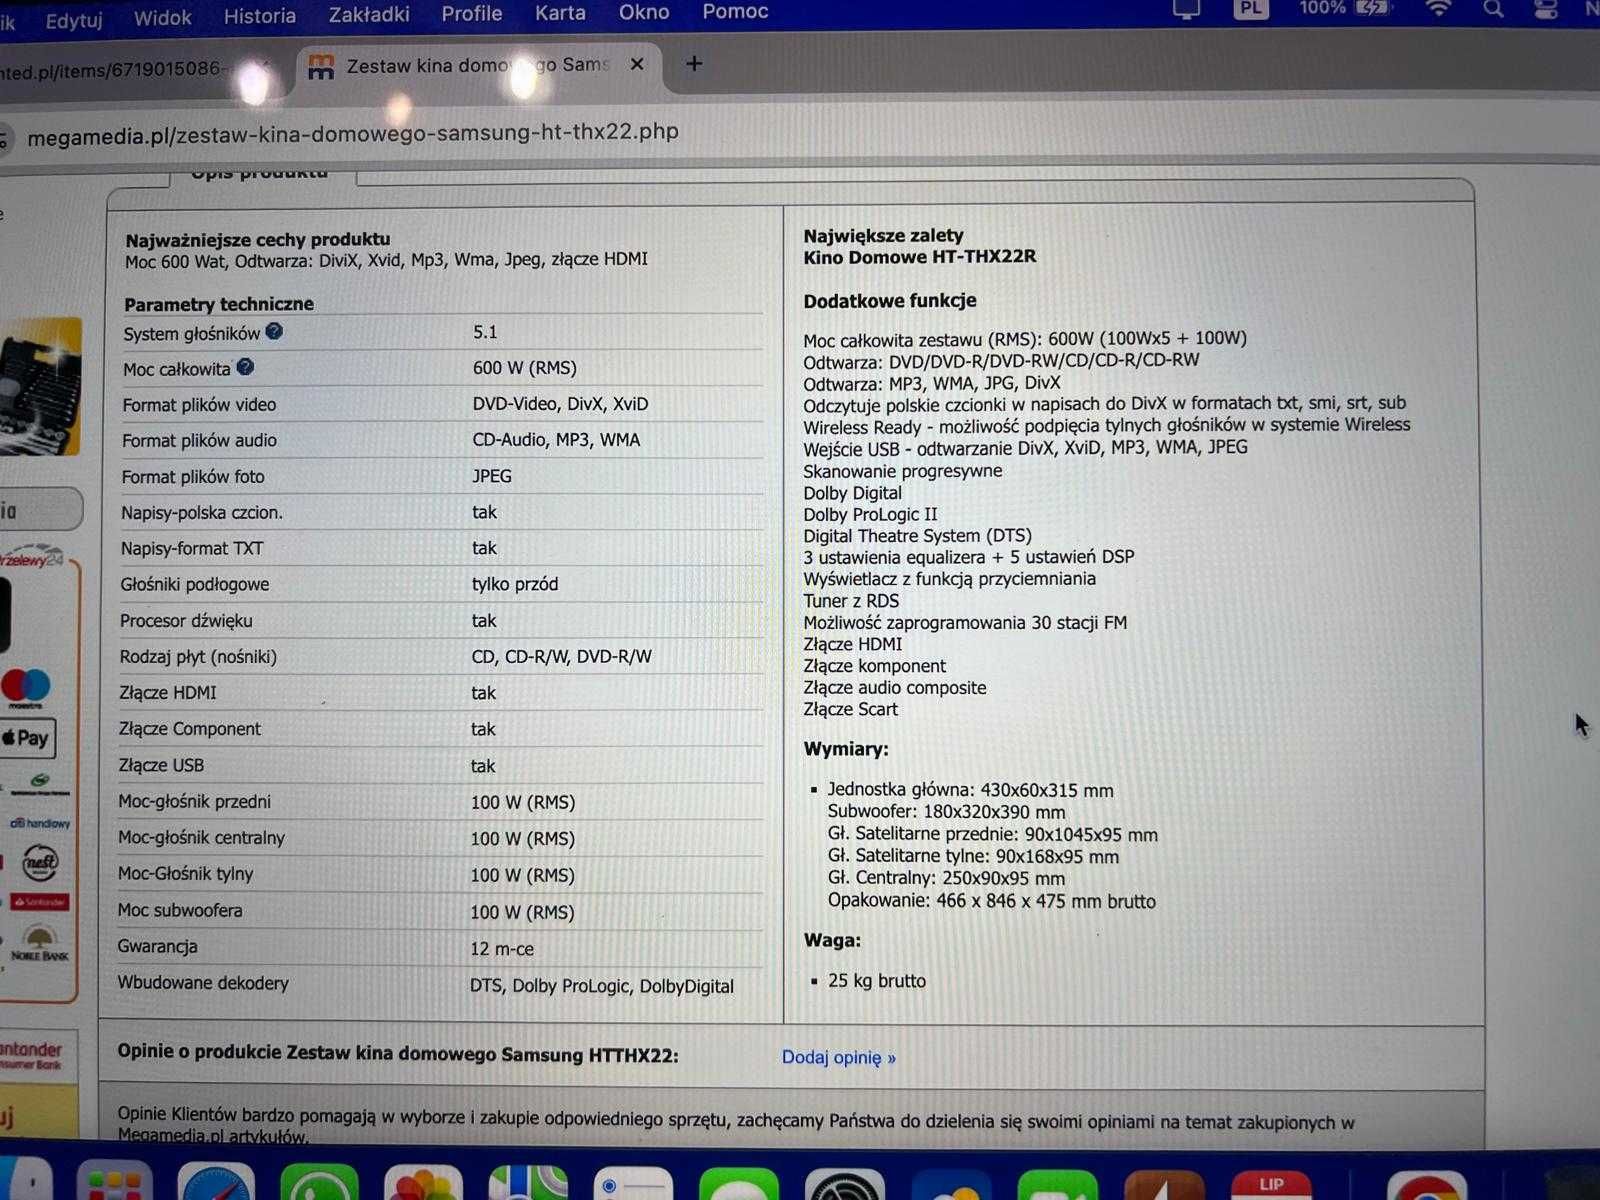Click help icon next to System głośników

tap(274, 331)
